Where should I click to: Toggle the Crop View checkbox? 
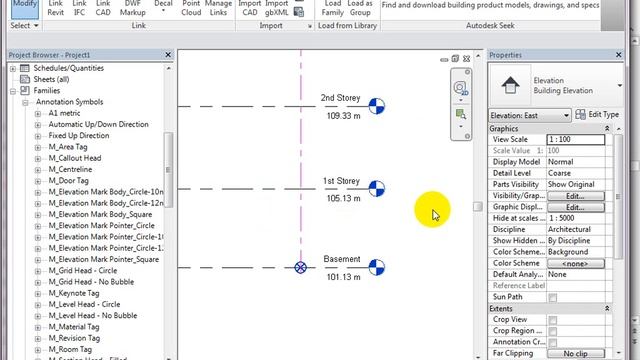[x=553, y=320]
